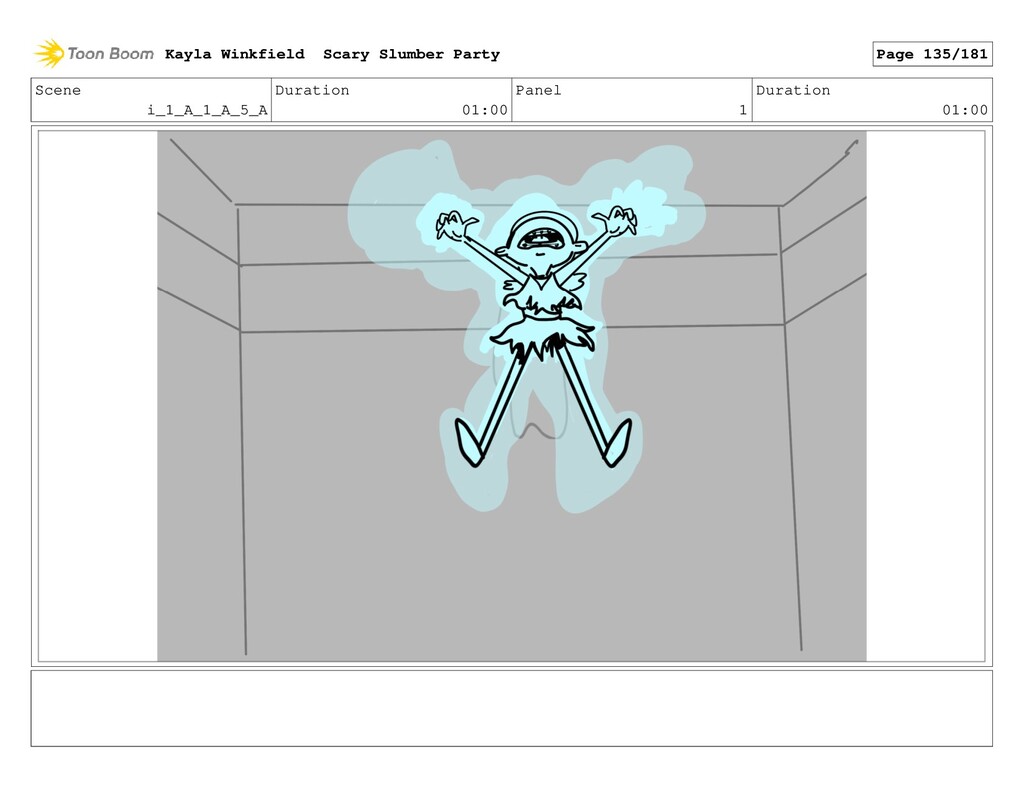The width and height of the screenshot is (1024, 793).
Task: Click the panel number 1
Action: (743, 110)
